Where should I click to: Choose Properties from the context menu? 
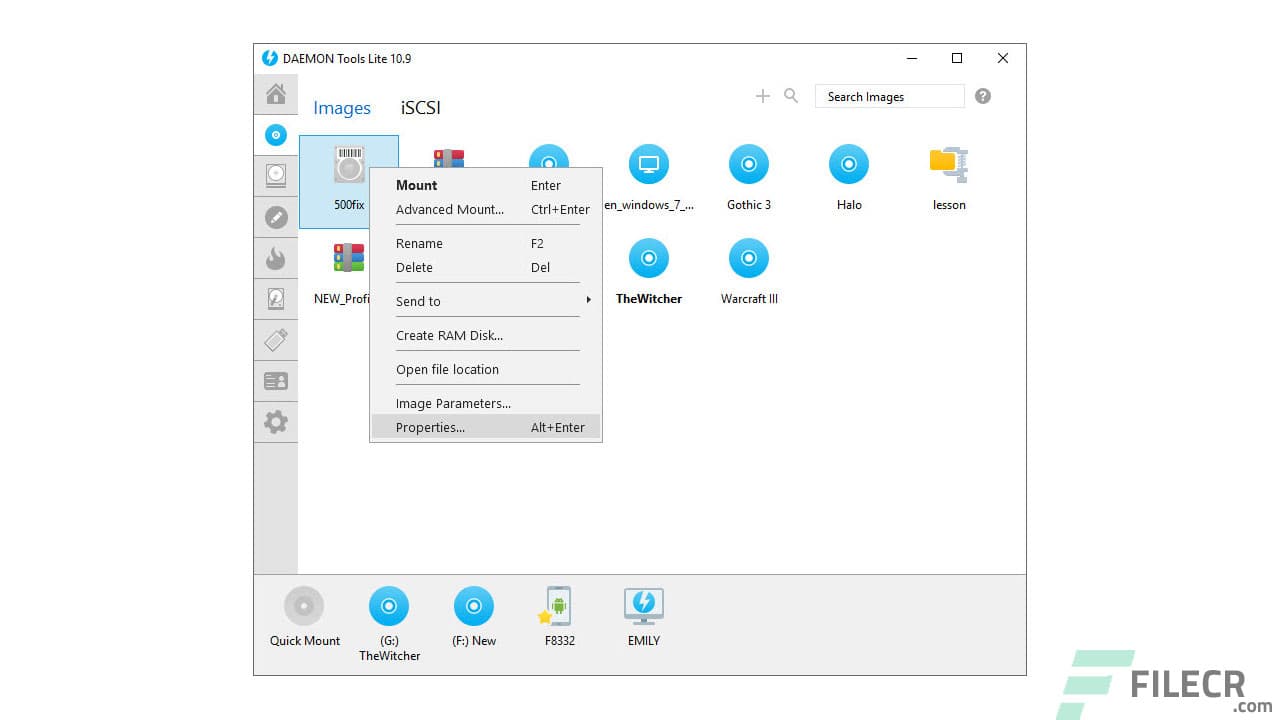pos(430,427)
